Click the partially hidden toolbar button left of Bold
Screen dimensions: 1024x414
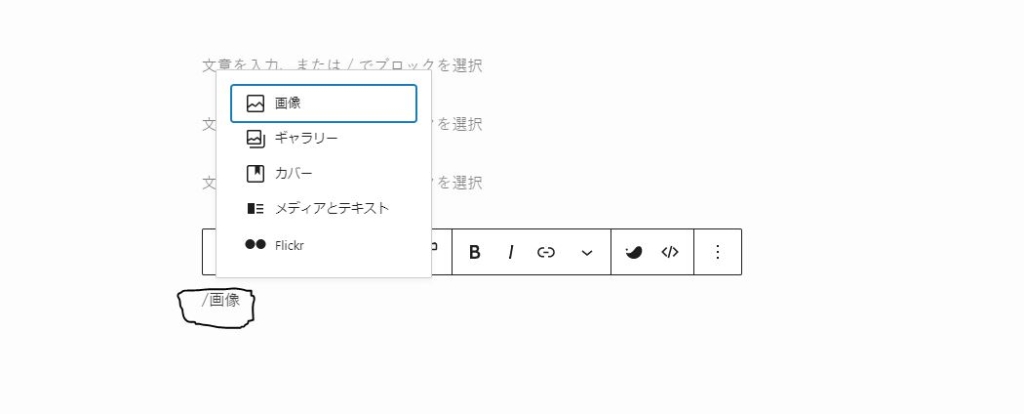(x=437, y=246)
